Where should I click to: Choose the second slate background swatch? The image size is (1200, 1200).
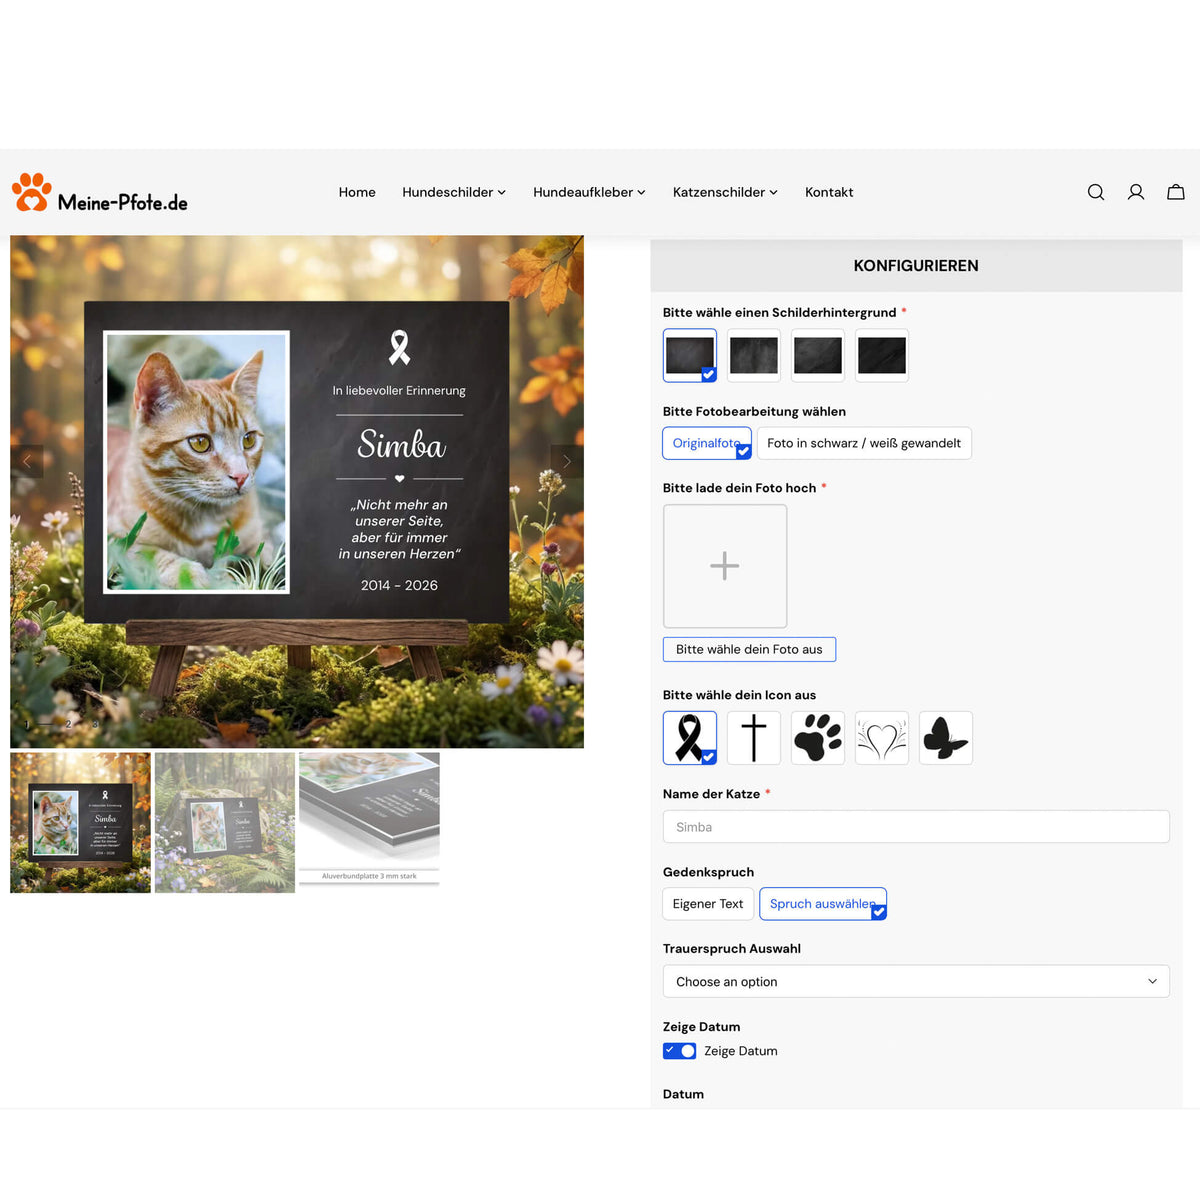click(x=754, y=355)
